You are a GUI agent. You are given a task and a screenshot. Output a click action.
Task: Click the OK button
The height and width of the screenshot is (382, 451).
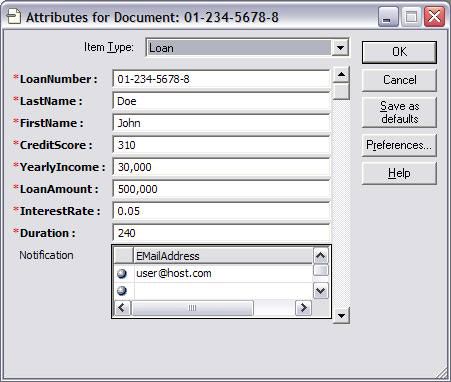[x=399, y=52]
